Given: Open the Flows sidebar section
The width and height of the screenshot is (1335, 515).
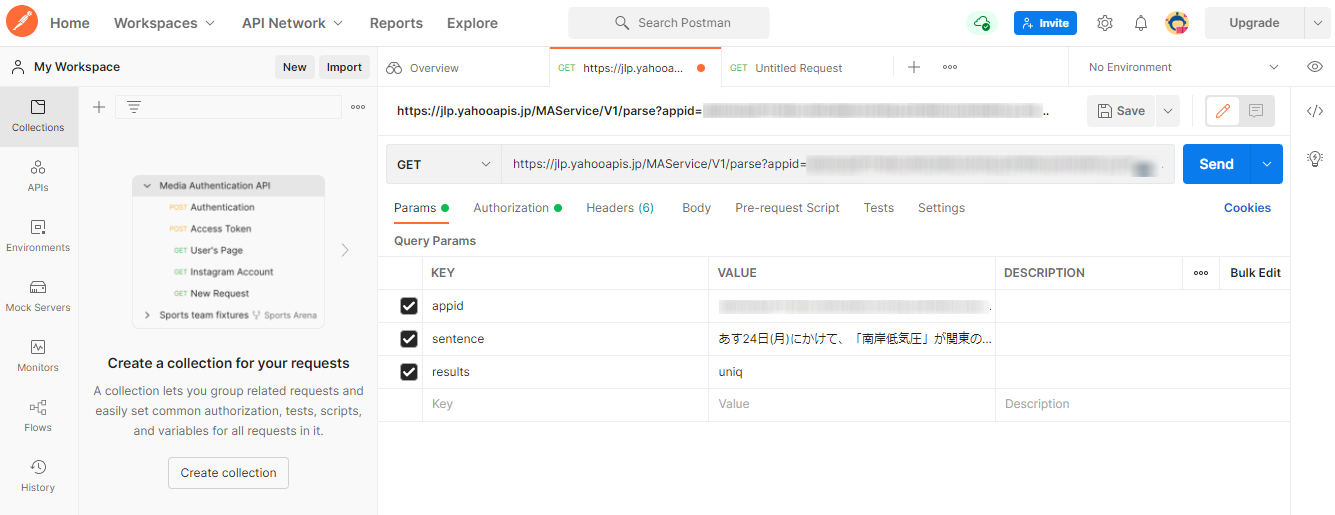Looking at the screenshot, I should click(38, 416).
